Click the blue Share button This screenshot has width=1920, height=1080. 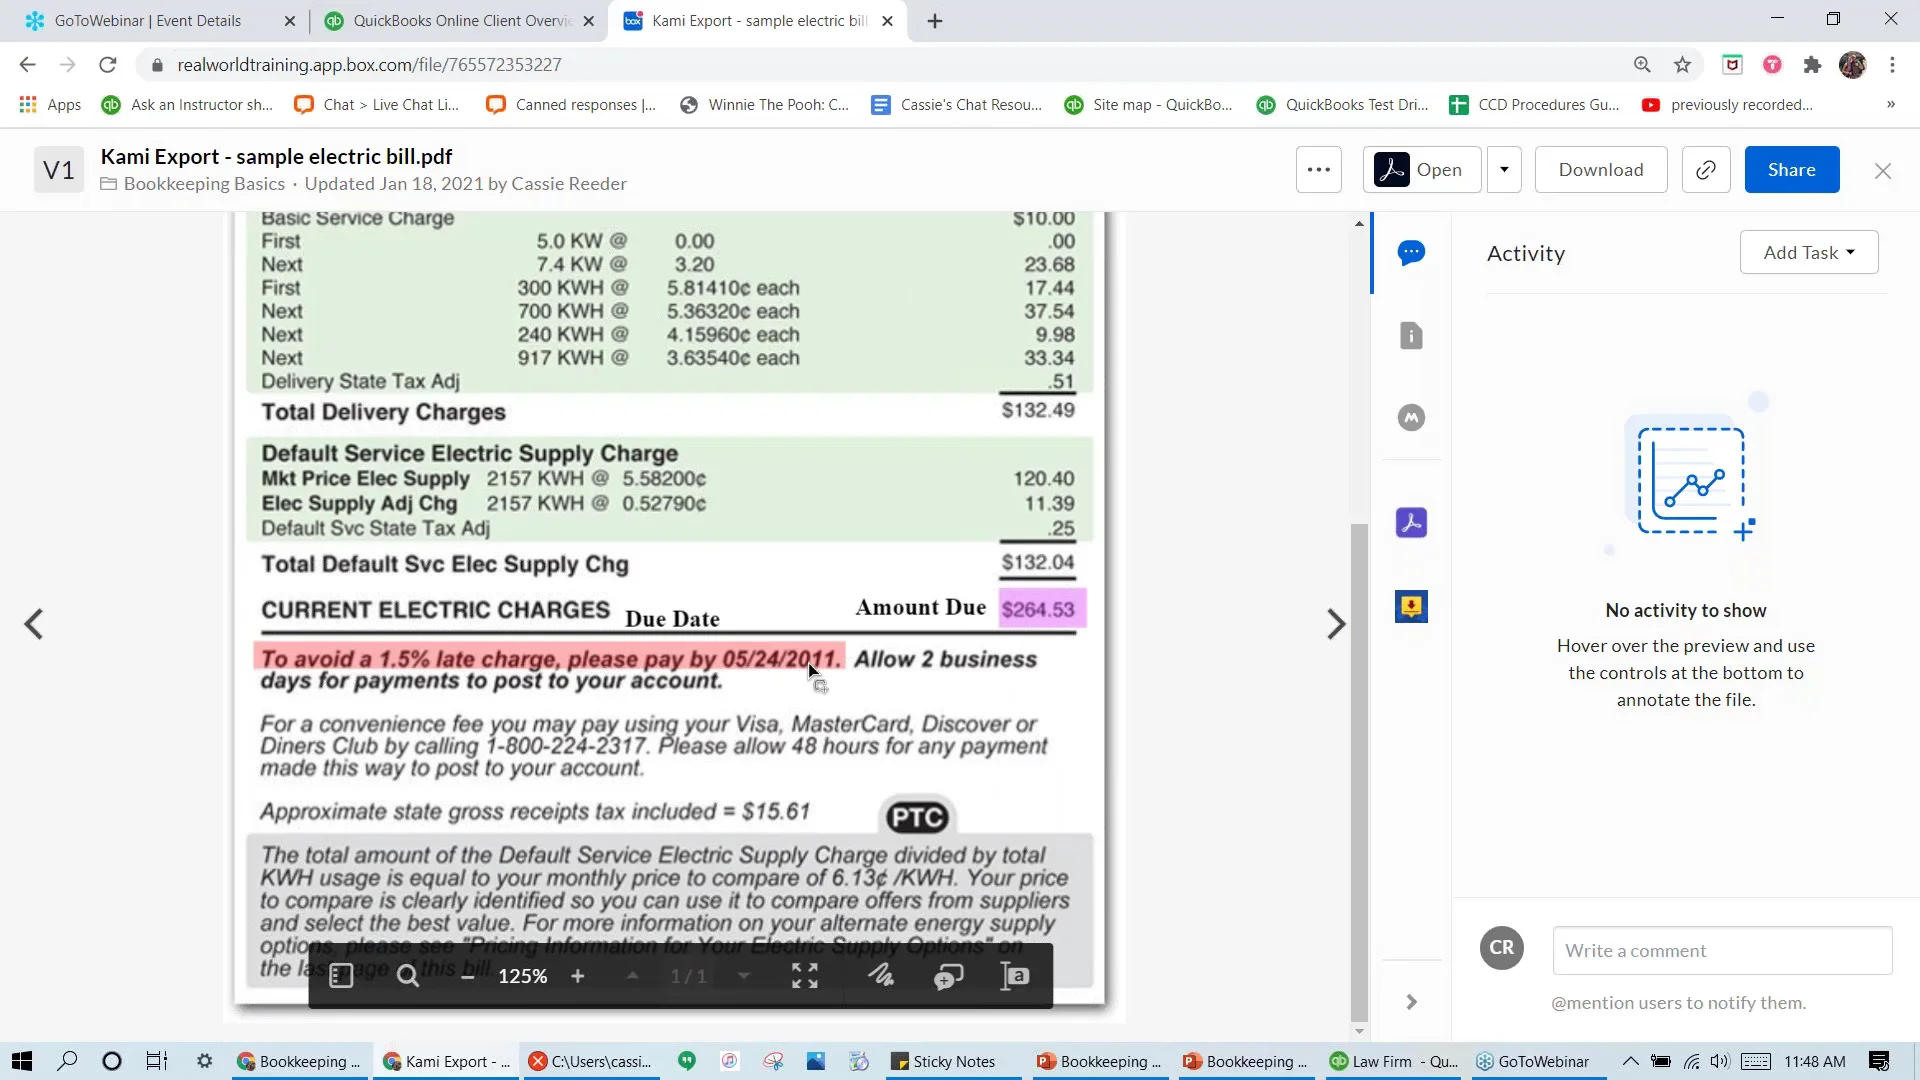click(x=1791, y=170)
